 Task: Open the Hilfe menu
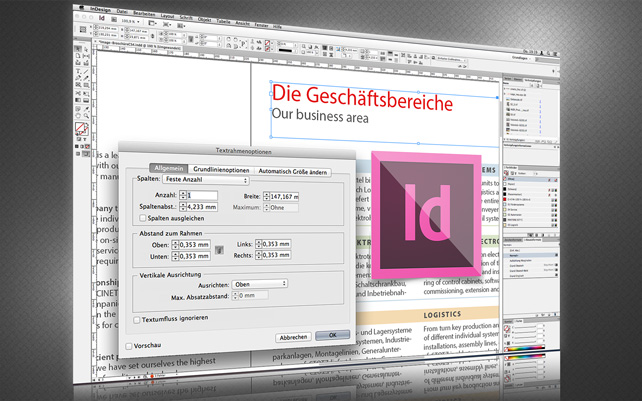tap(277, 27)
